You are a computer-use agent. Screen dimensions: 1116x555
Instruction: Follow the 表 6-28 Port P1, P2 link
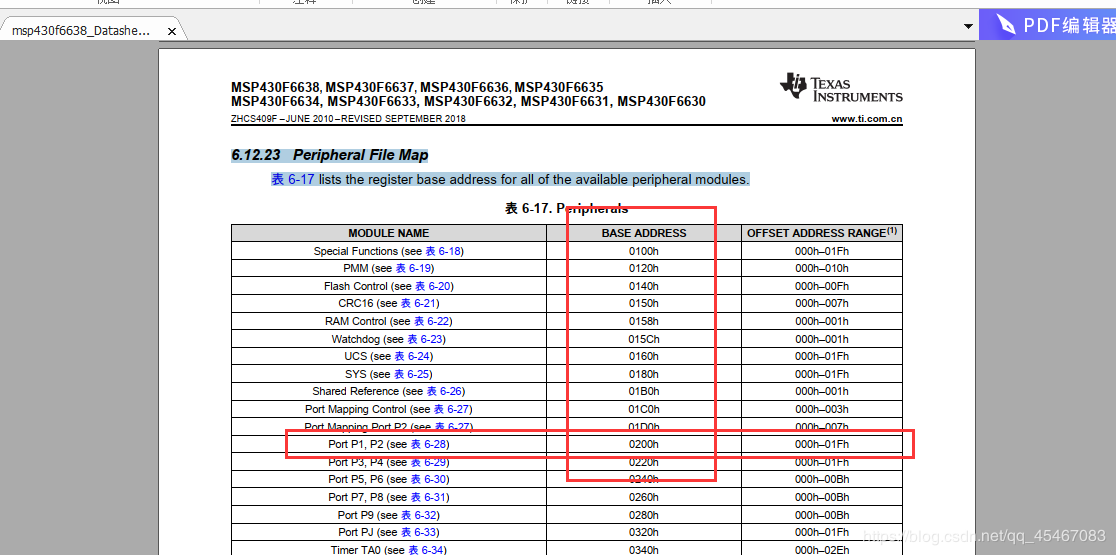(428, 444)
